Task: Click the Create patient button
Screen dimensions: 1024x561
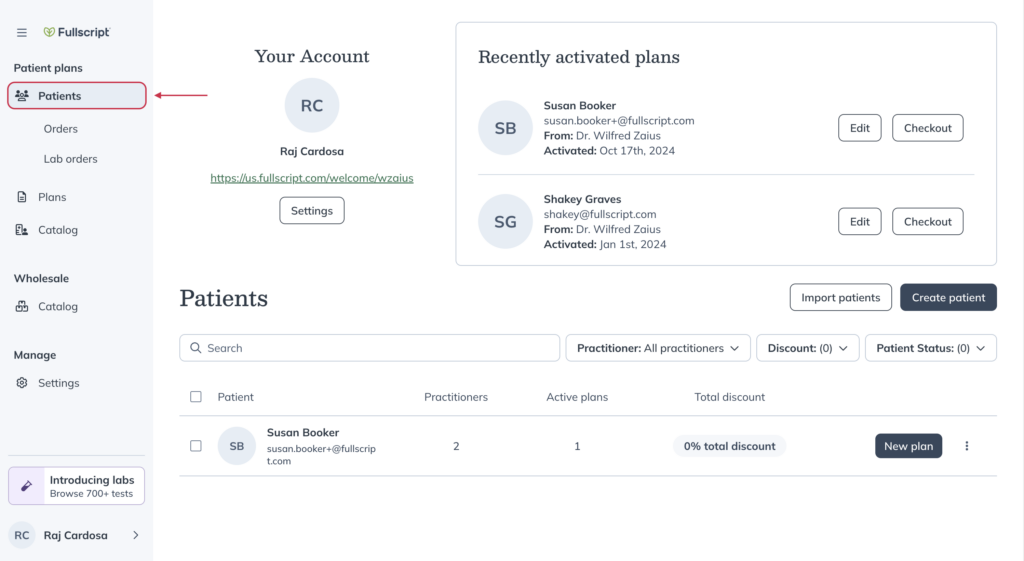Action: pos(948,297)
